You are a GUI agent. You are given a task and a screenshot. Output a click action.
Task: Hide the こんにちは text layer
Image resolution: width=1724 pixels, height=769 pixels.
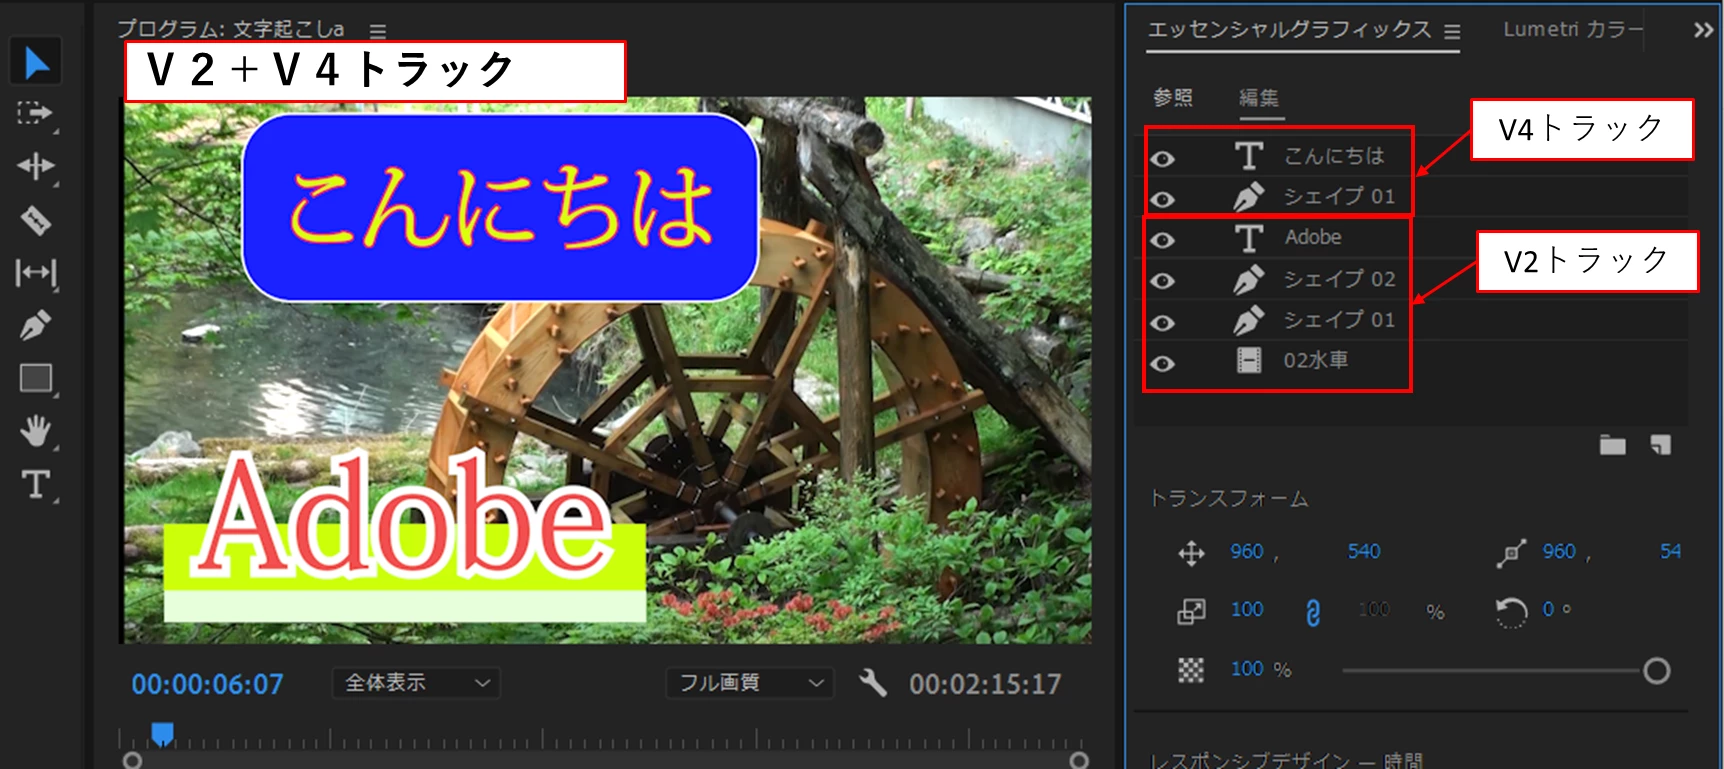click(x=1162, y=159)
